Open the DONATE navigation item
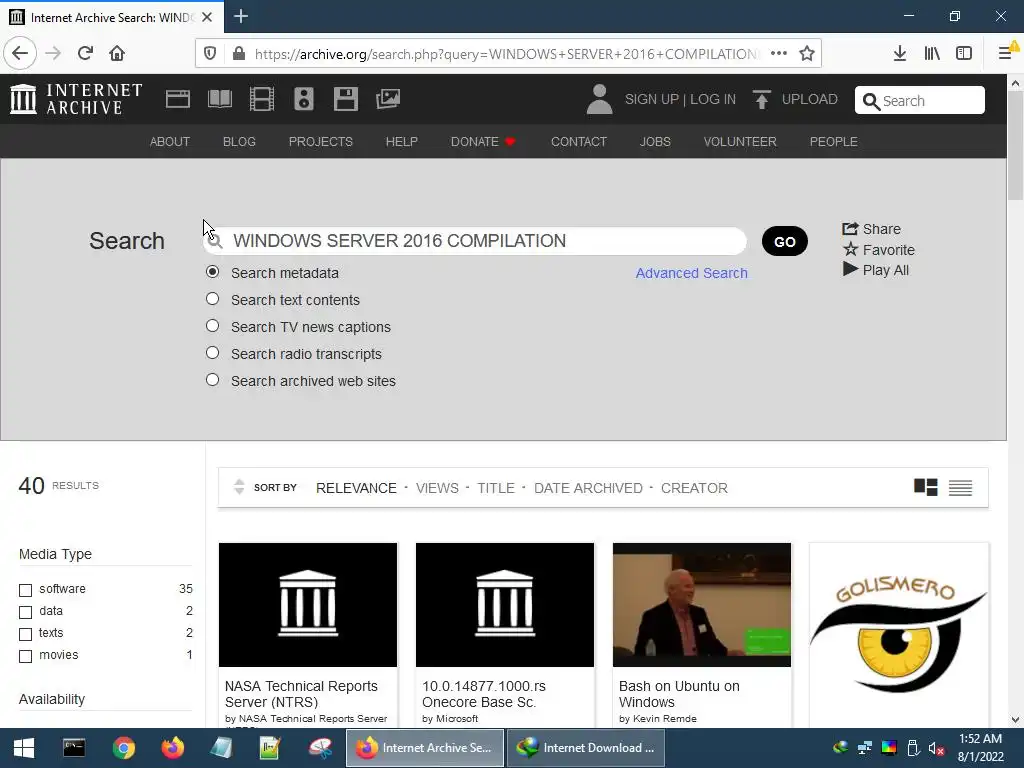The height and width of the screenshot is (768, 1024). [483, 142]
